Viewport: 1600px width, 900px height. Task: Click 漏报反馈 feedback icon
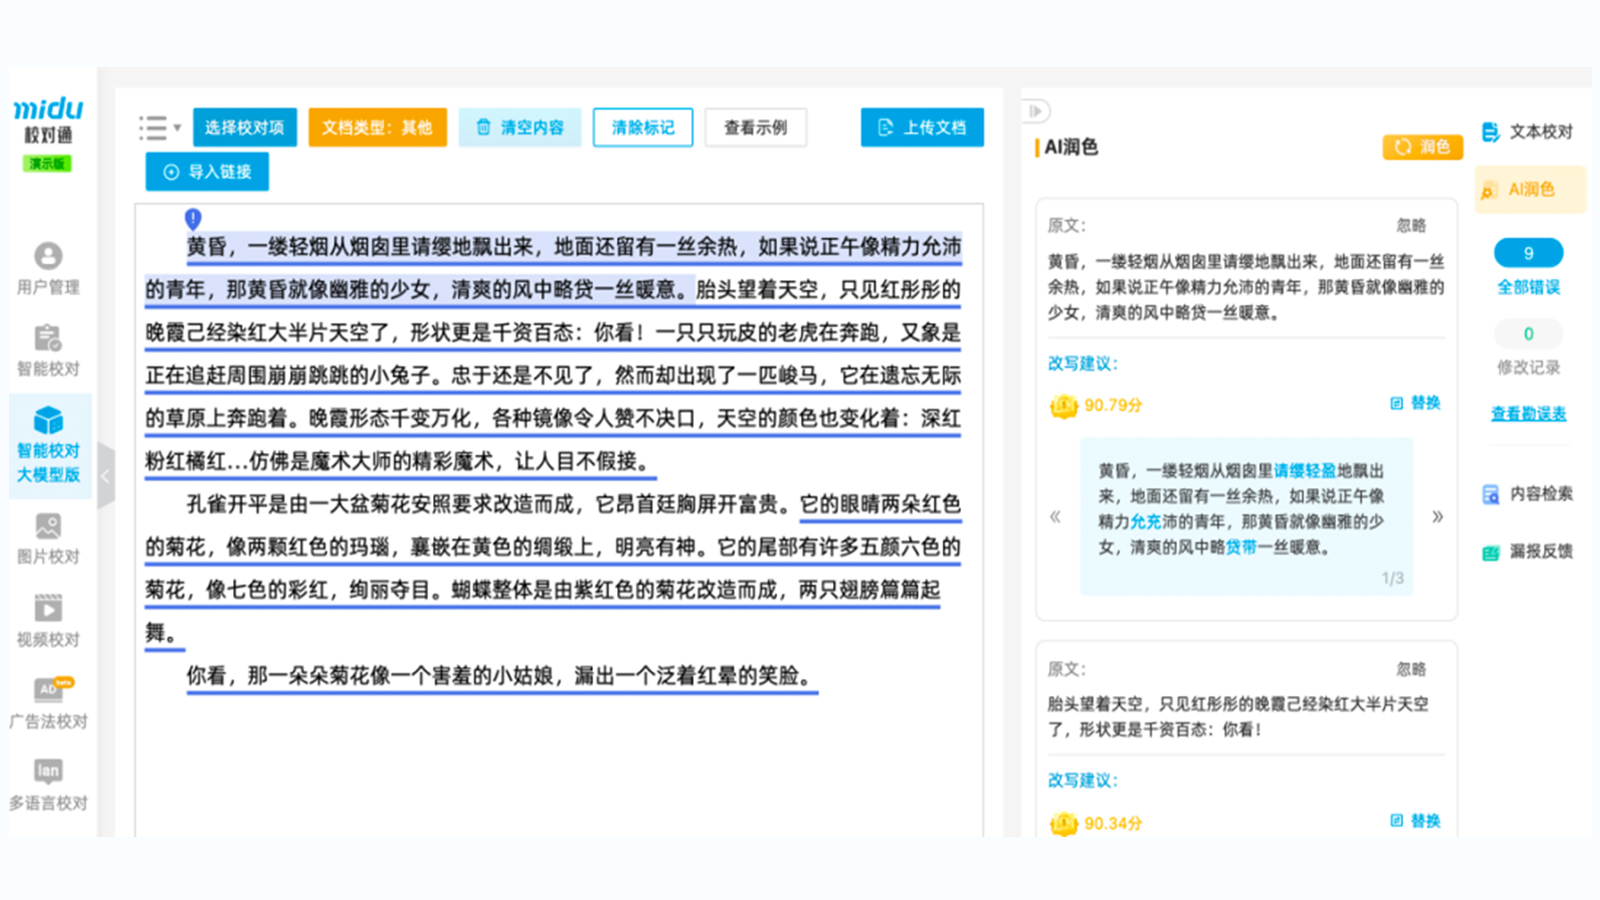tap(1491, 552)
